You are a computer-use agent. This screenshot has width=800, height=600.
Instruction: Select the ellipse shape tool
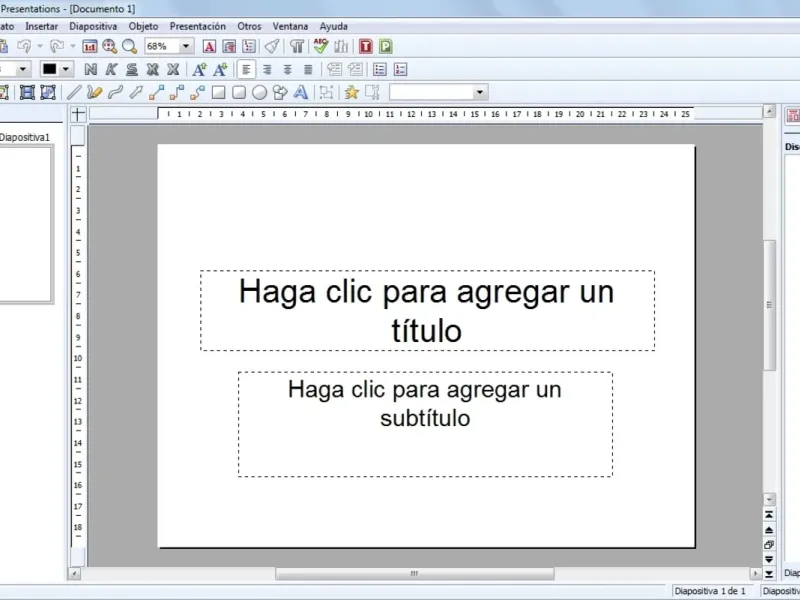click(260, 92)
